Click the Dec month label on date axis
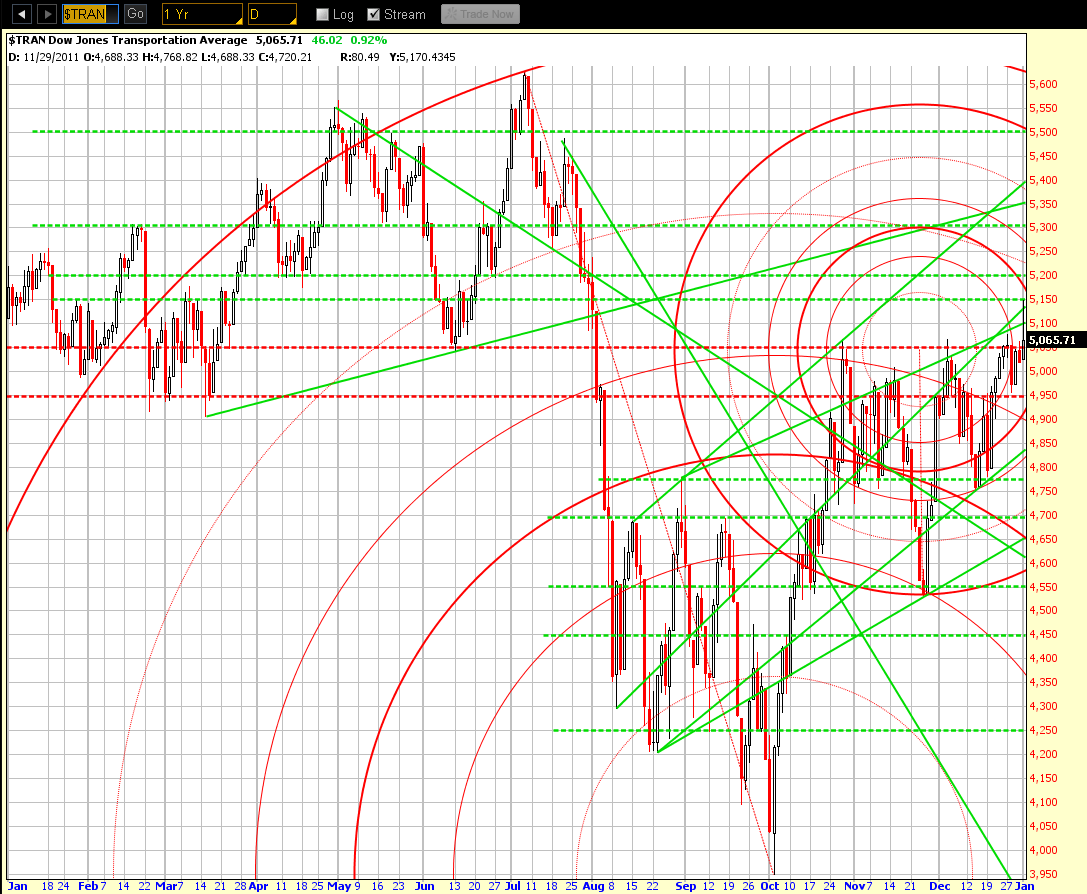The width and height of the screenshot is (1087, 894). [x=940, y=886]
